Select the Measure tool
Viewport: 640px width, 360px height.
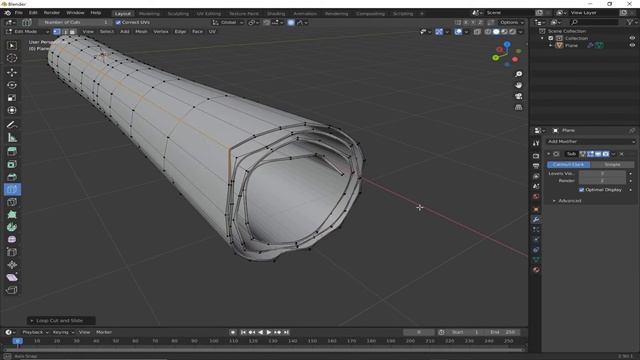[12, 138]
